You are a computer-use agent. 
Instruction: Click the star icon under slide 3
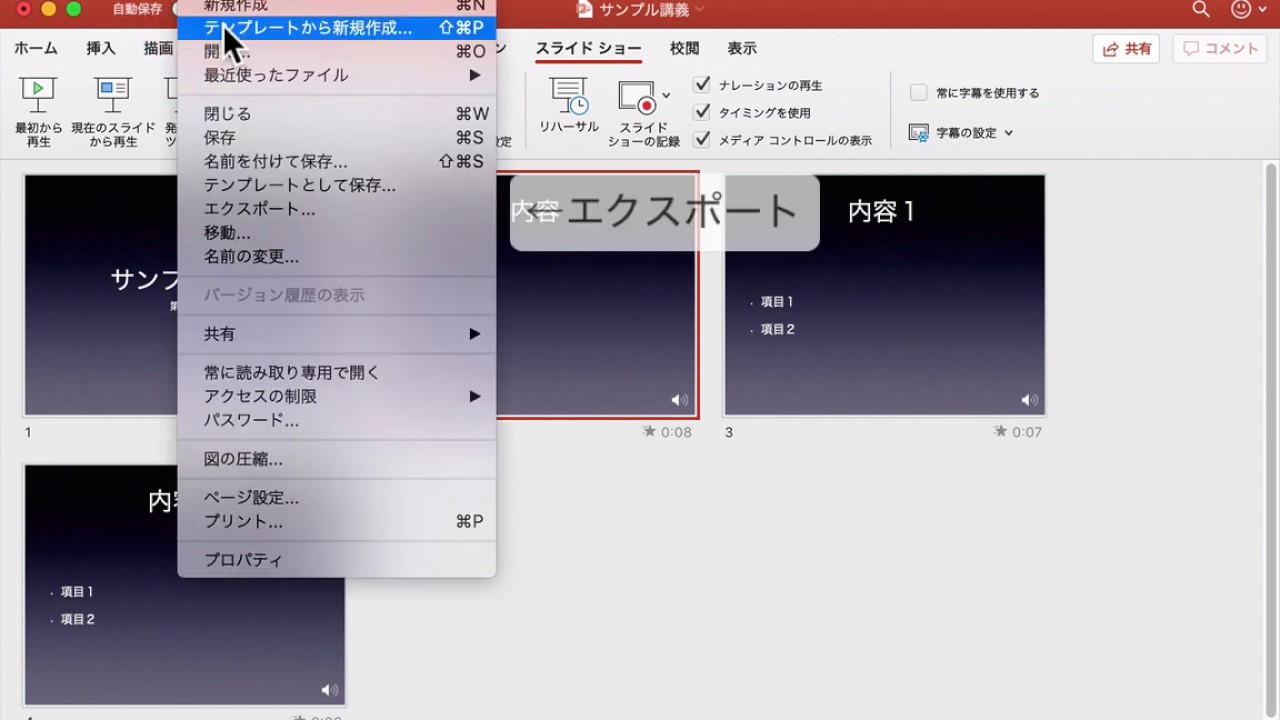click(1000, 431)
